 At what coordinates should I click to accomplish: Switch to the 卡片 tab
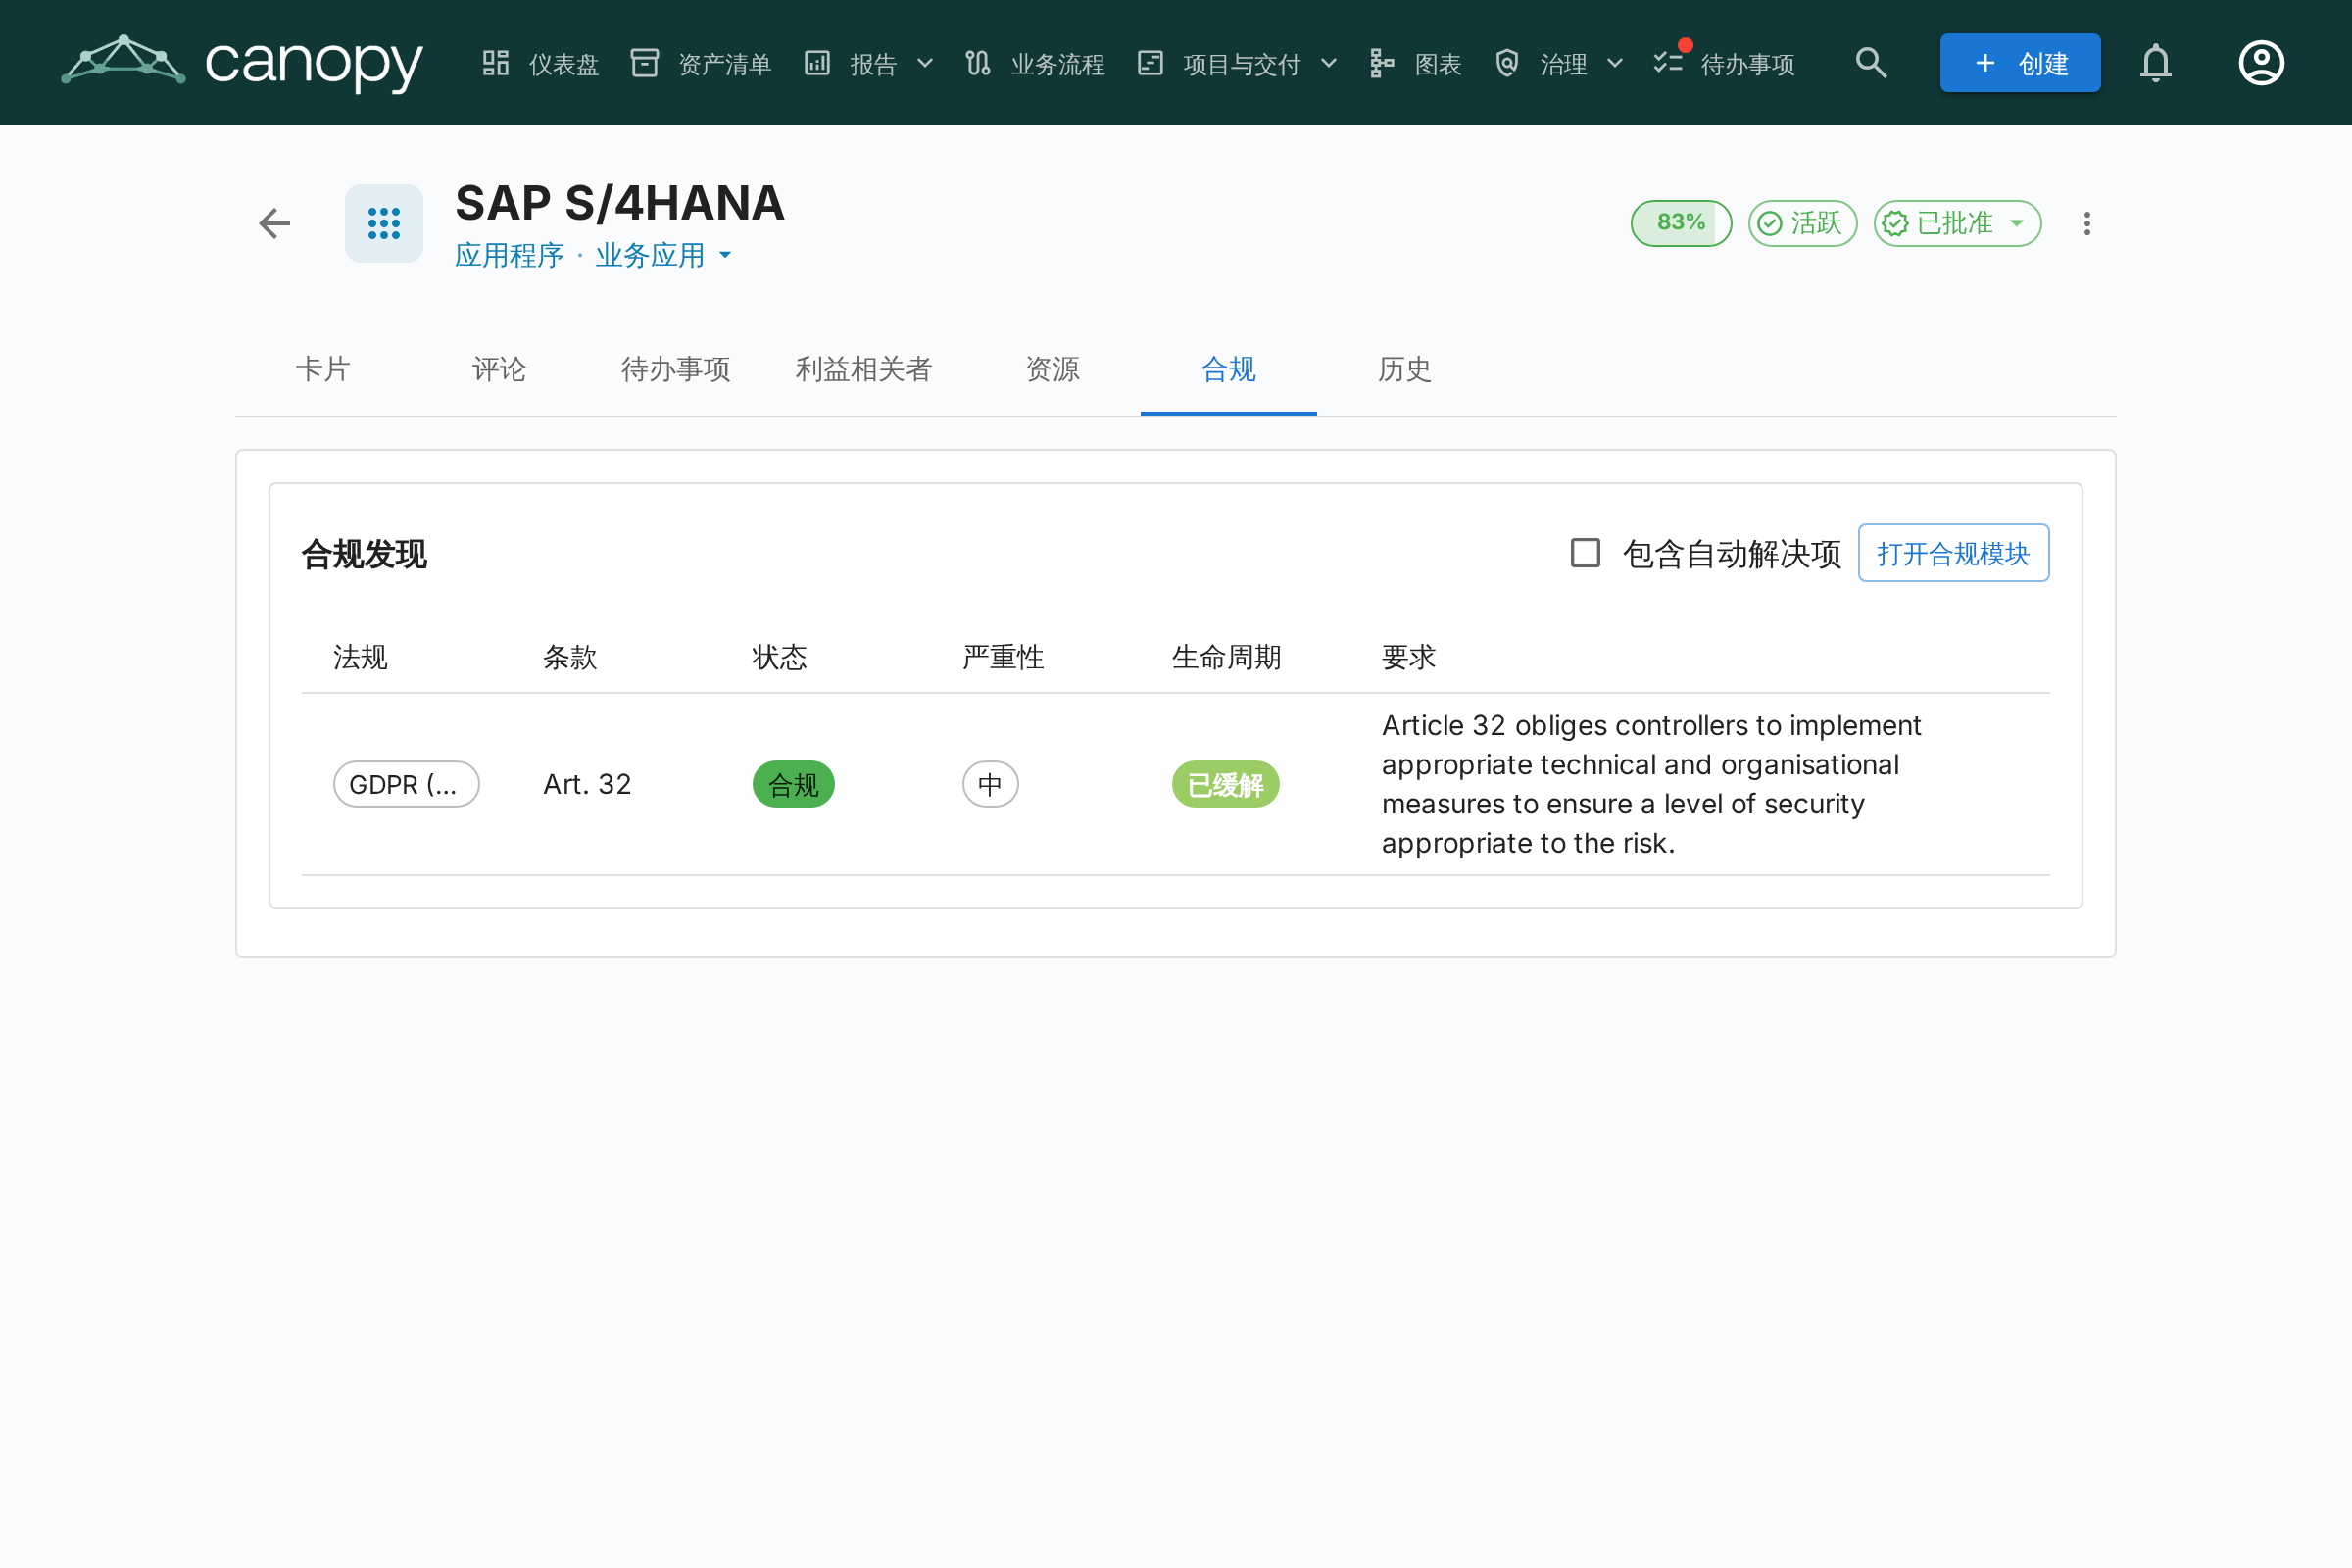(323, 369)
